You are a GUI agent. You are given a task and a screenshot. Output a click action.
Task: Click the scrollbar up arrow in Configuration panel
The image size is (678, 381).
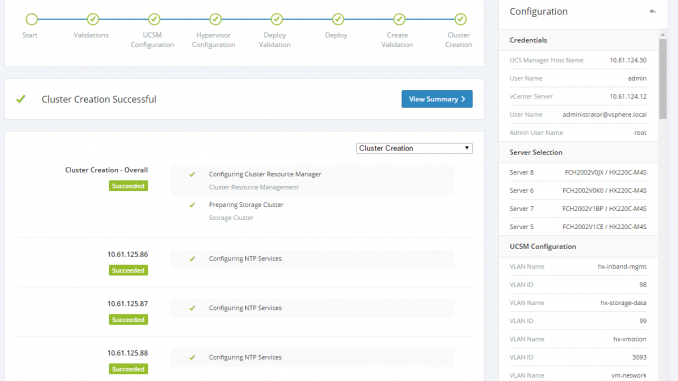pos(662,34)
